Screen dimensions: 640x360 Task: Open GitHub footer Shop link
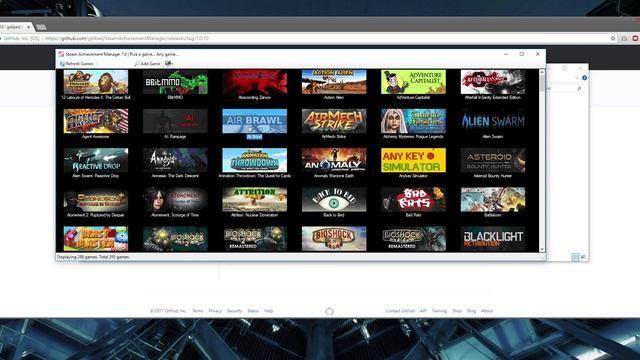(x=457, y=311)
